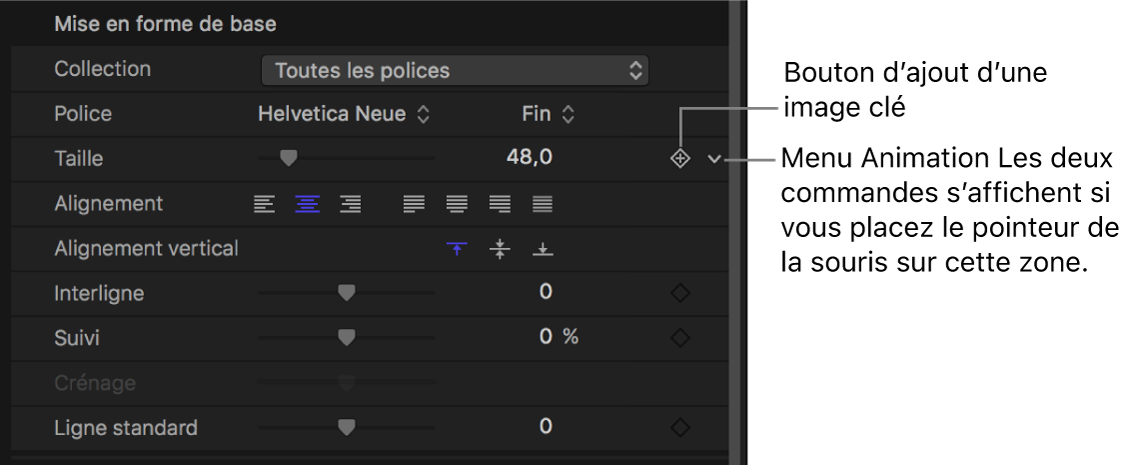Click the Ligne standard keyframe diamond
The width and height of the screenshot is (1129, 465).
(680, 428)
